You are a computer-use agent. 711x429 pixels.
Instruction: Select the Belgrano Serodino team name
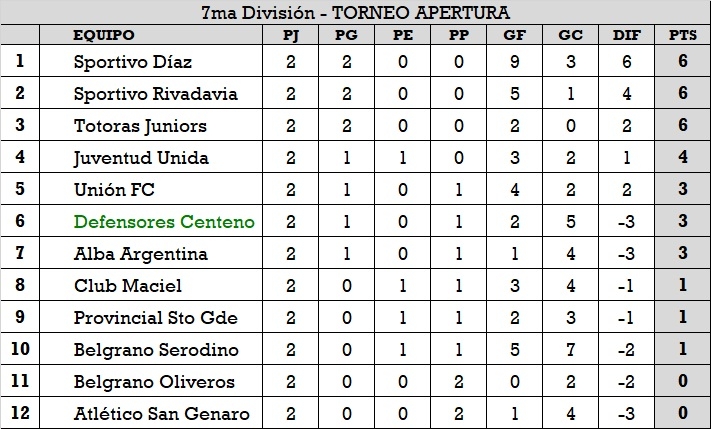click(x=157, y=350)
